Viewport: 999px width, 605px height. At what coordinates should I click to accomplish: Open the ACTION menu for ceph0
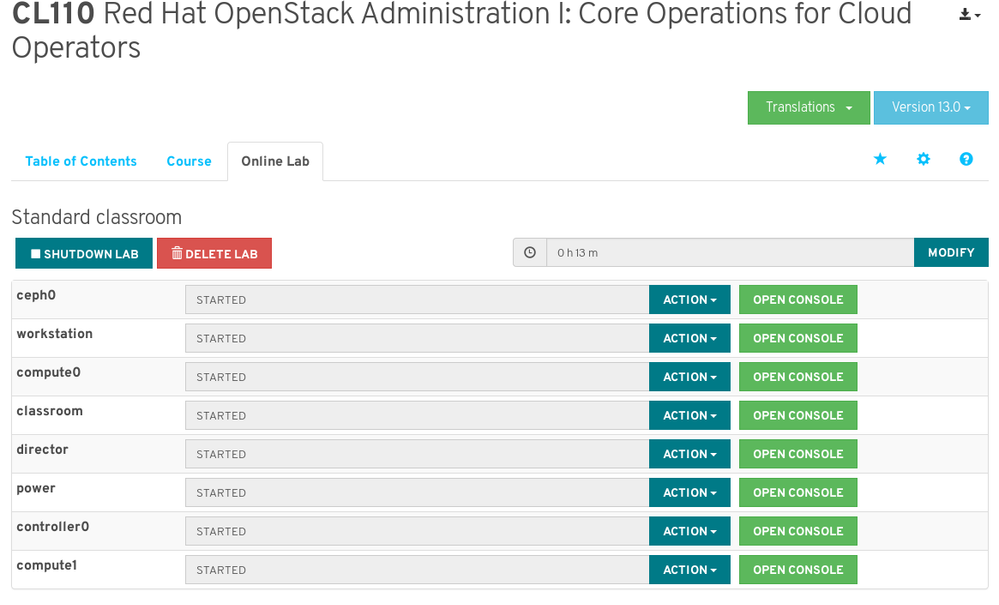point(690,300)
